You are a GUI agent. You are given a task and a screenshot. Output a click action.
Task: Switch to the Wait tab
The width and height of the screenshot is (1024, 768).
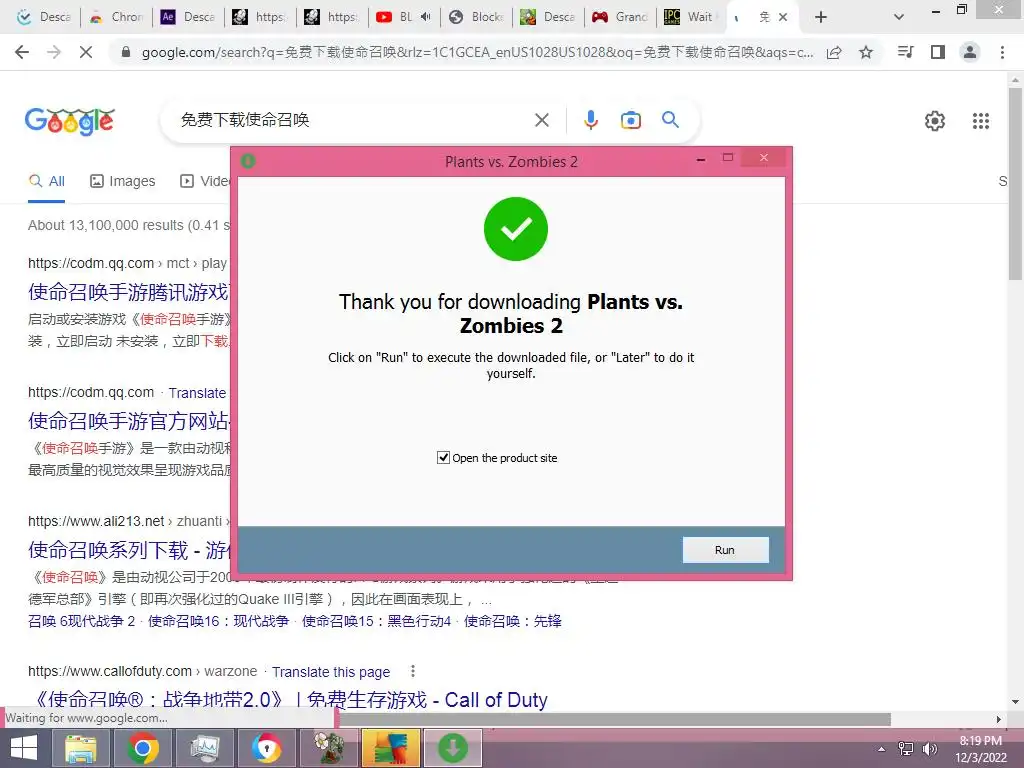[689, 17]
